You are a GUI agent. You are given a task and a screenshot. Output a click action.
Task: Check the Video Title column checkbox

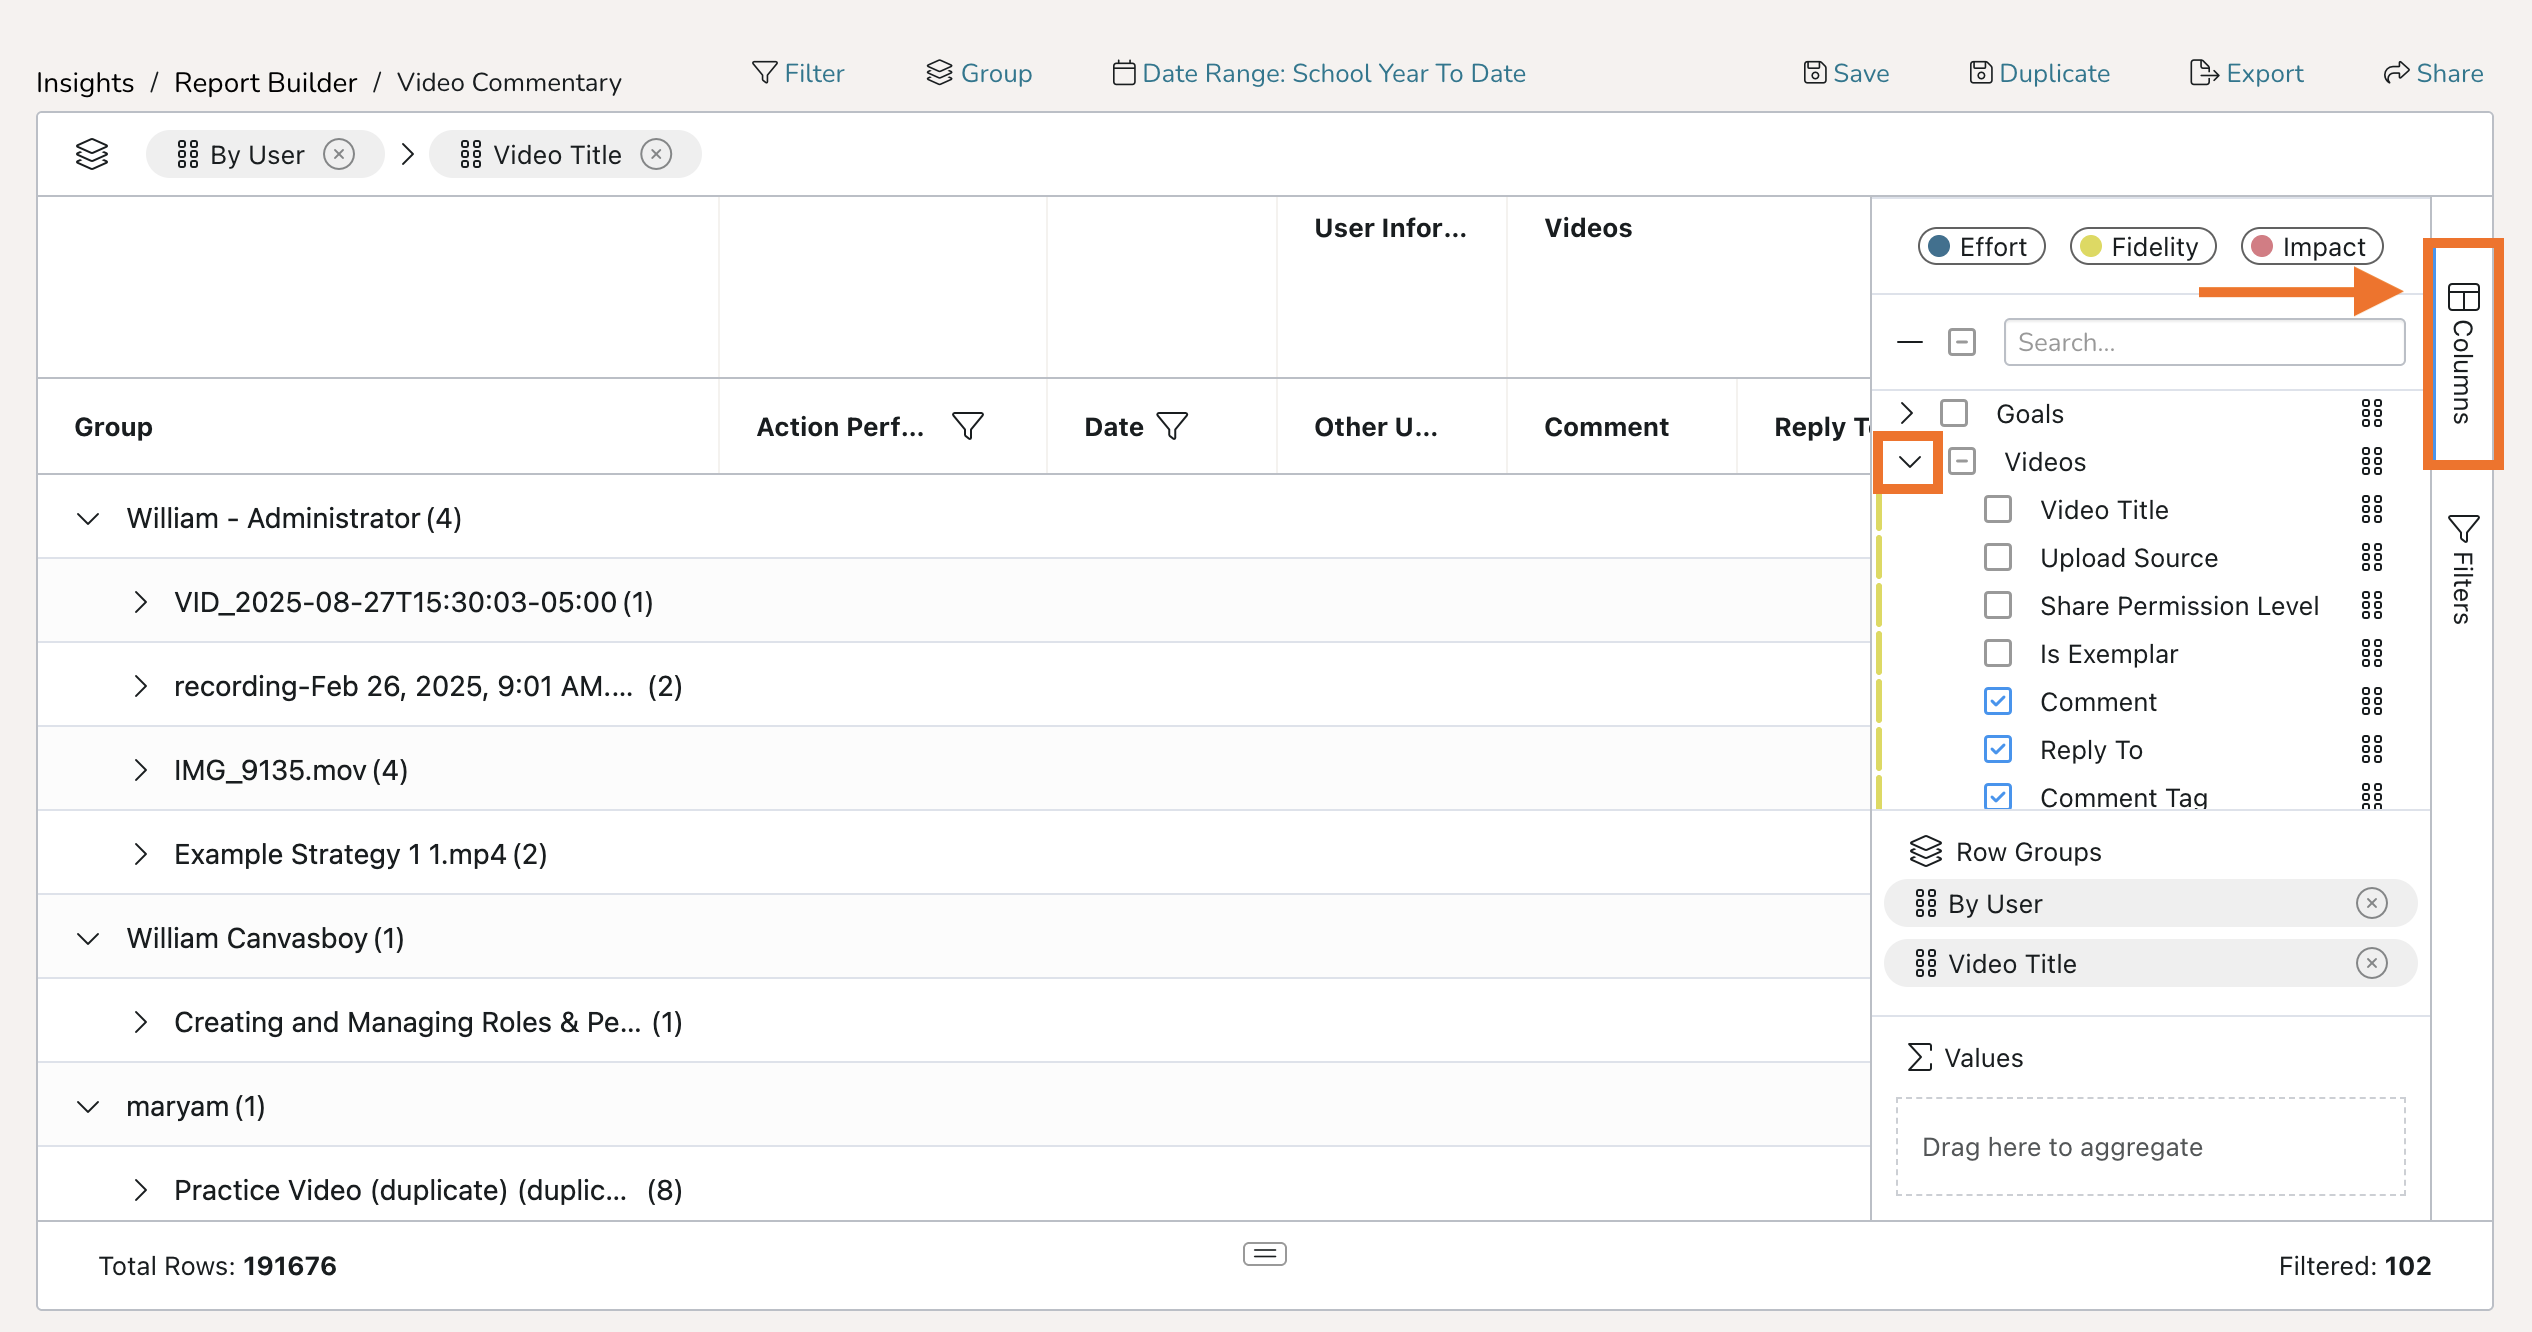(1998, 509)
